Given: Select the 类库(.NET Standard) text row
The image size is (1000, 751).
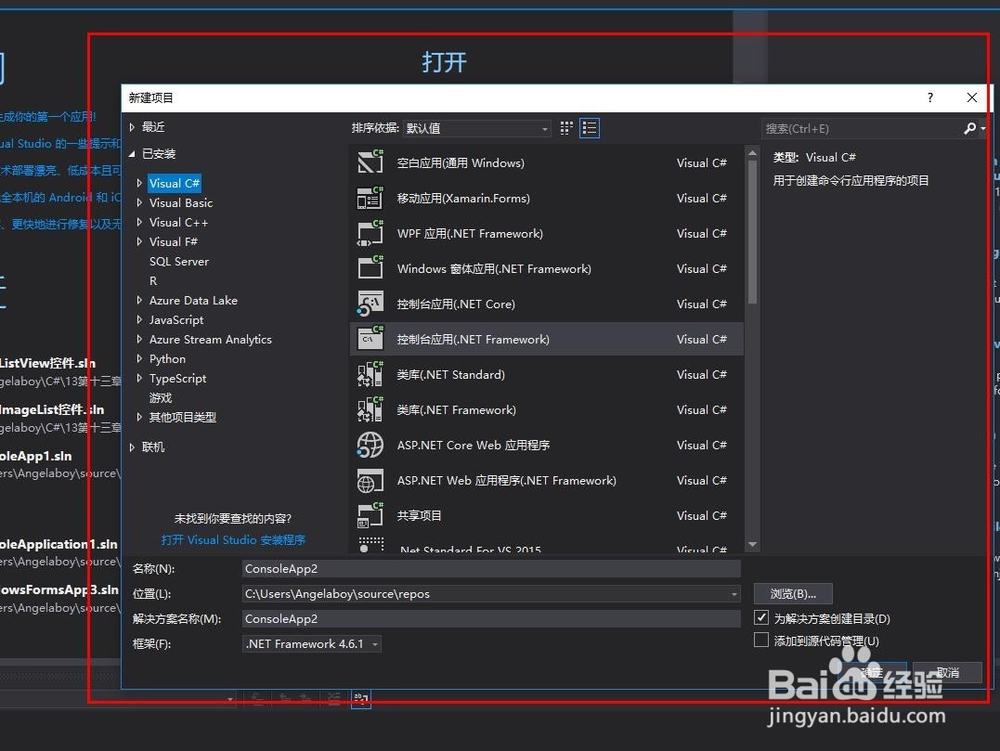Looking at the screenshot, I should click(451, 374).
